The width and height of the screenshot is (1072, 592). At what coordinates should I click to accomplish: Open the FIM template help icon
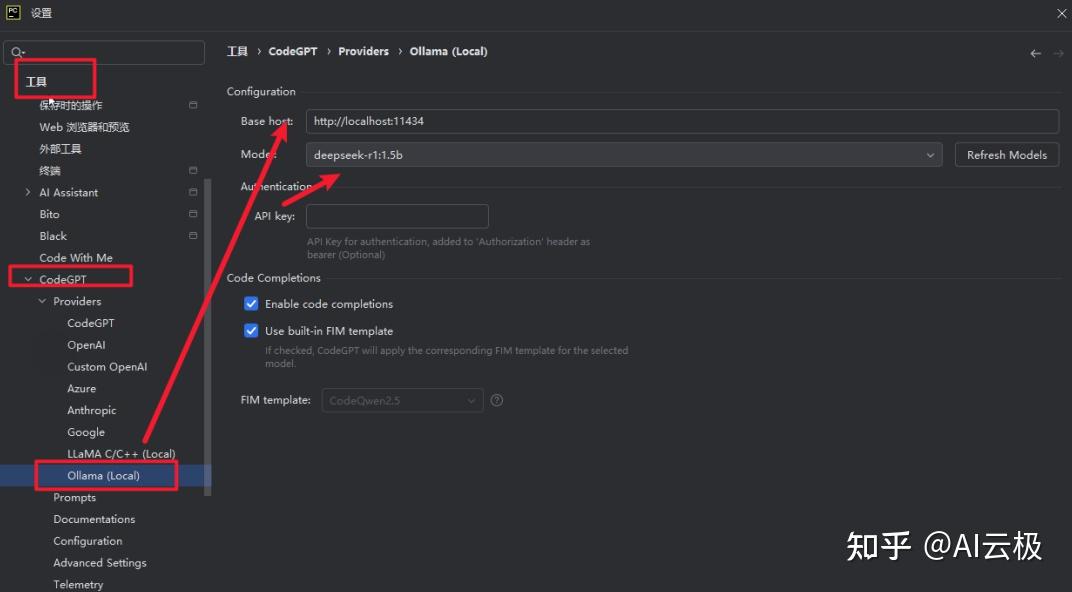pos(496,400)
